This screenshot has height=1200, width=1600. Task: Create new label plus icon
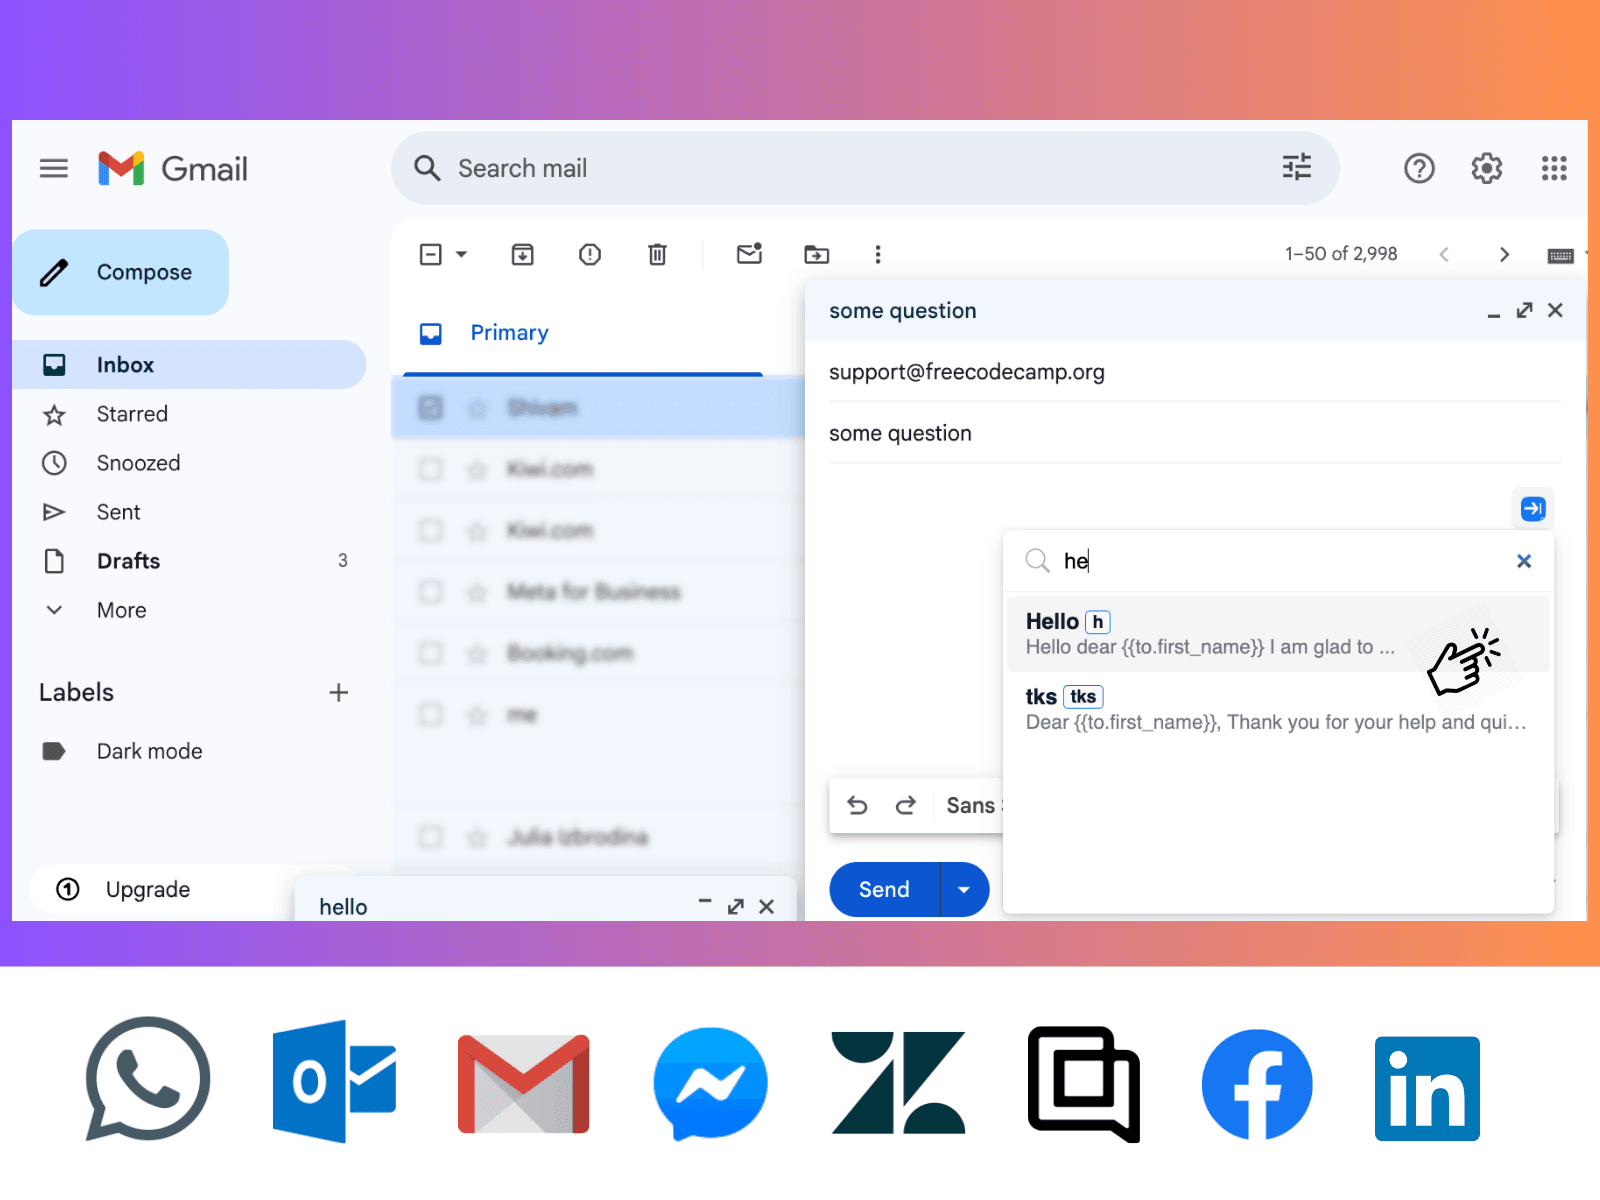(x=339, y=692)
